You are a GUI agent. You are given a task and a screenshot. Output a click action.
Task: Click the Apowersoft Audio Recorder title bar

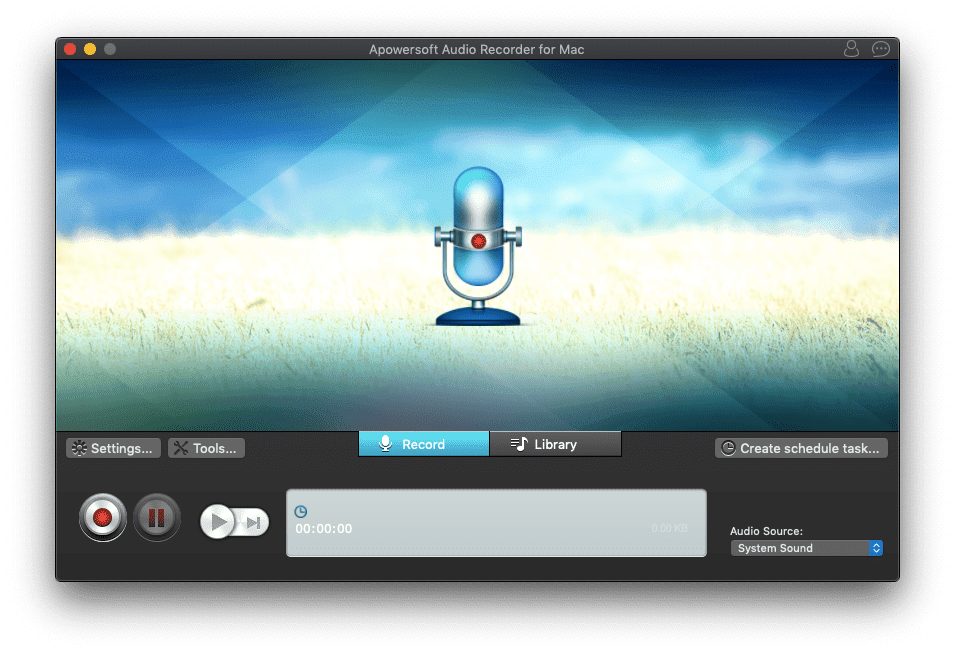[476, 49]
